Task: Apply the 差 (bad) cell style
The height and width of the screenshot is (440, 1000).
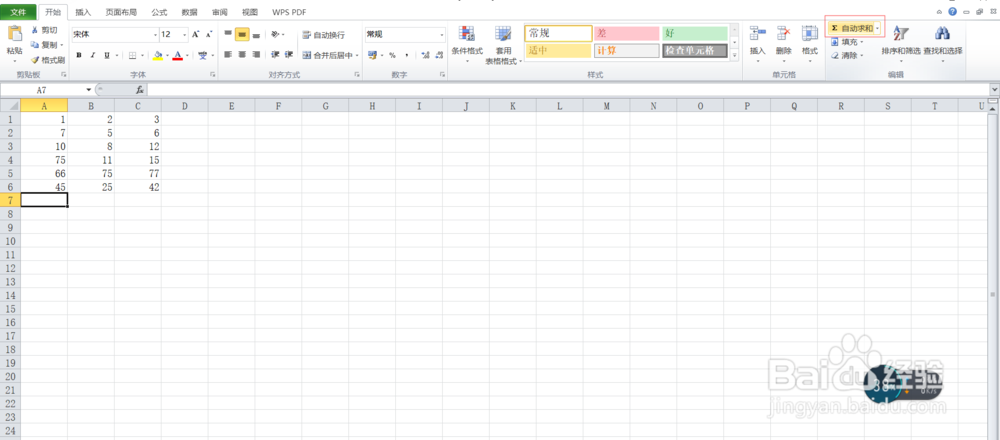Action: 626,33
